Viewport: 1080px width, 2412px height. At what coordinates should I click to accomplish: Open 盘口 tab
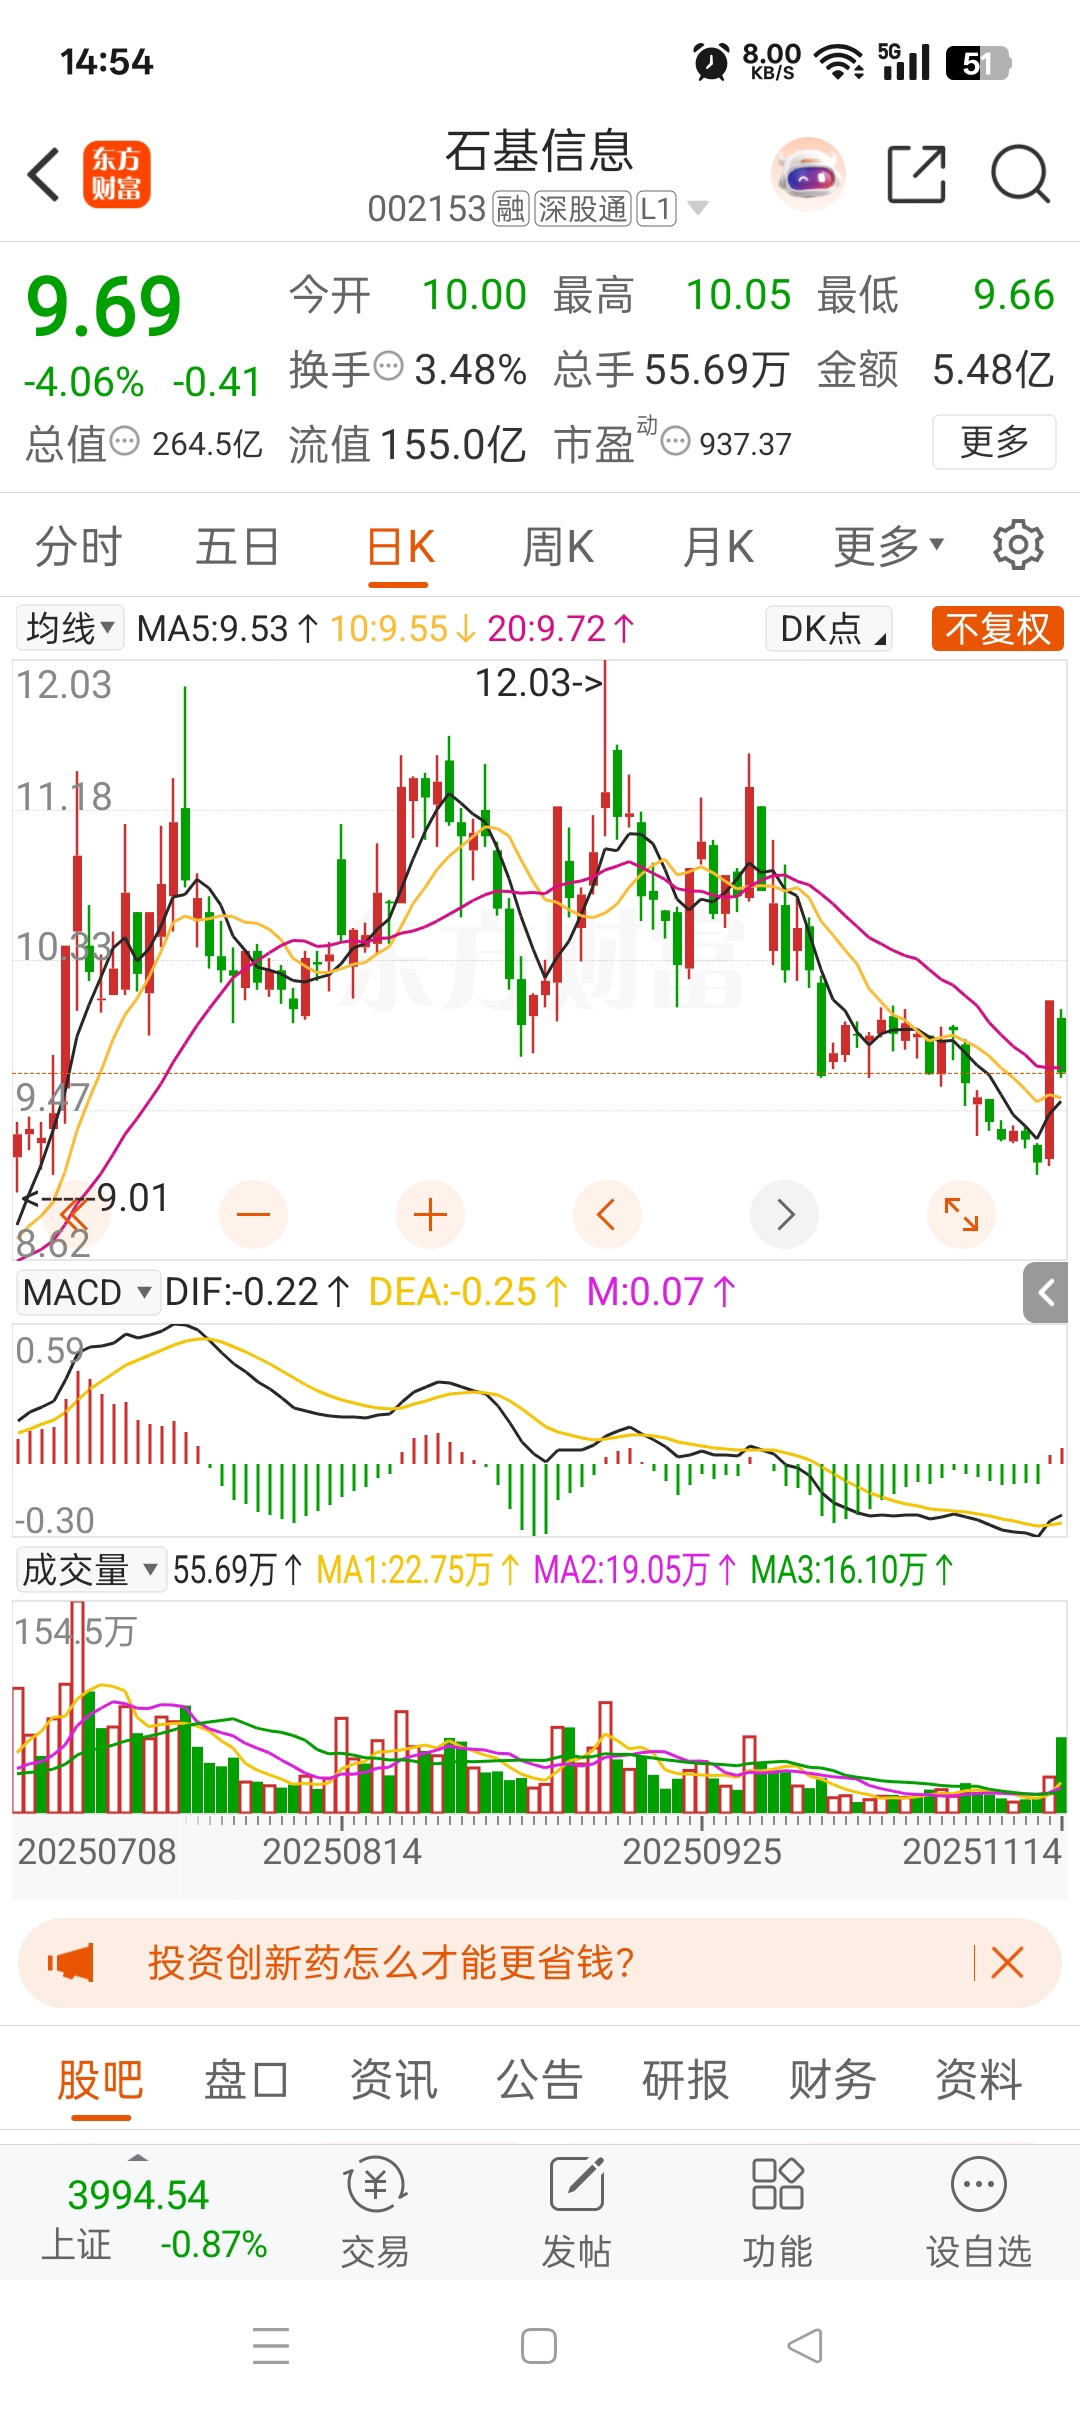click(x=246, y=2080)
